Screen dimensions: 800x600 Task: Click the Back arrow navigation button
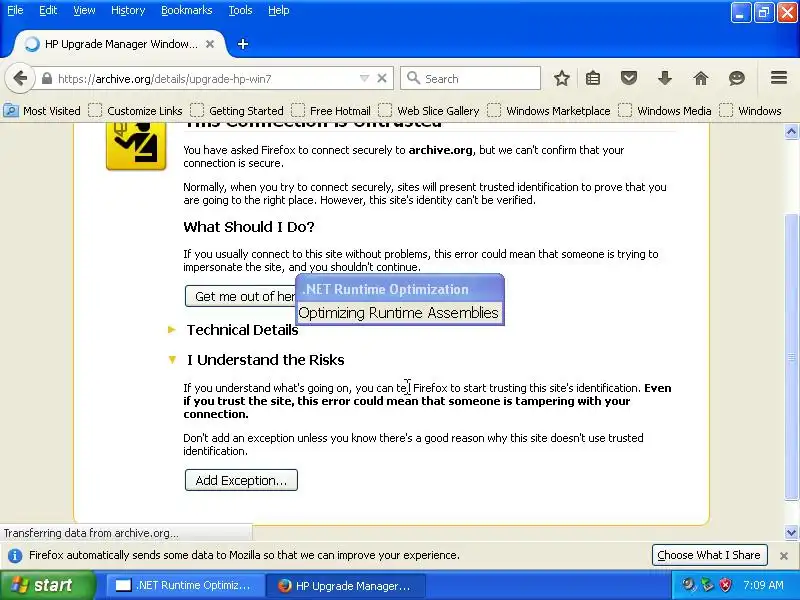click(20, 79)
